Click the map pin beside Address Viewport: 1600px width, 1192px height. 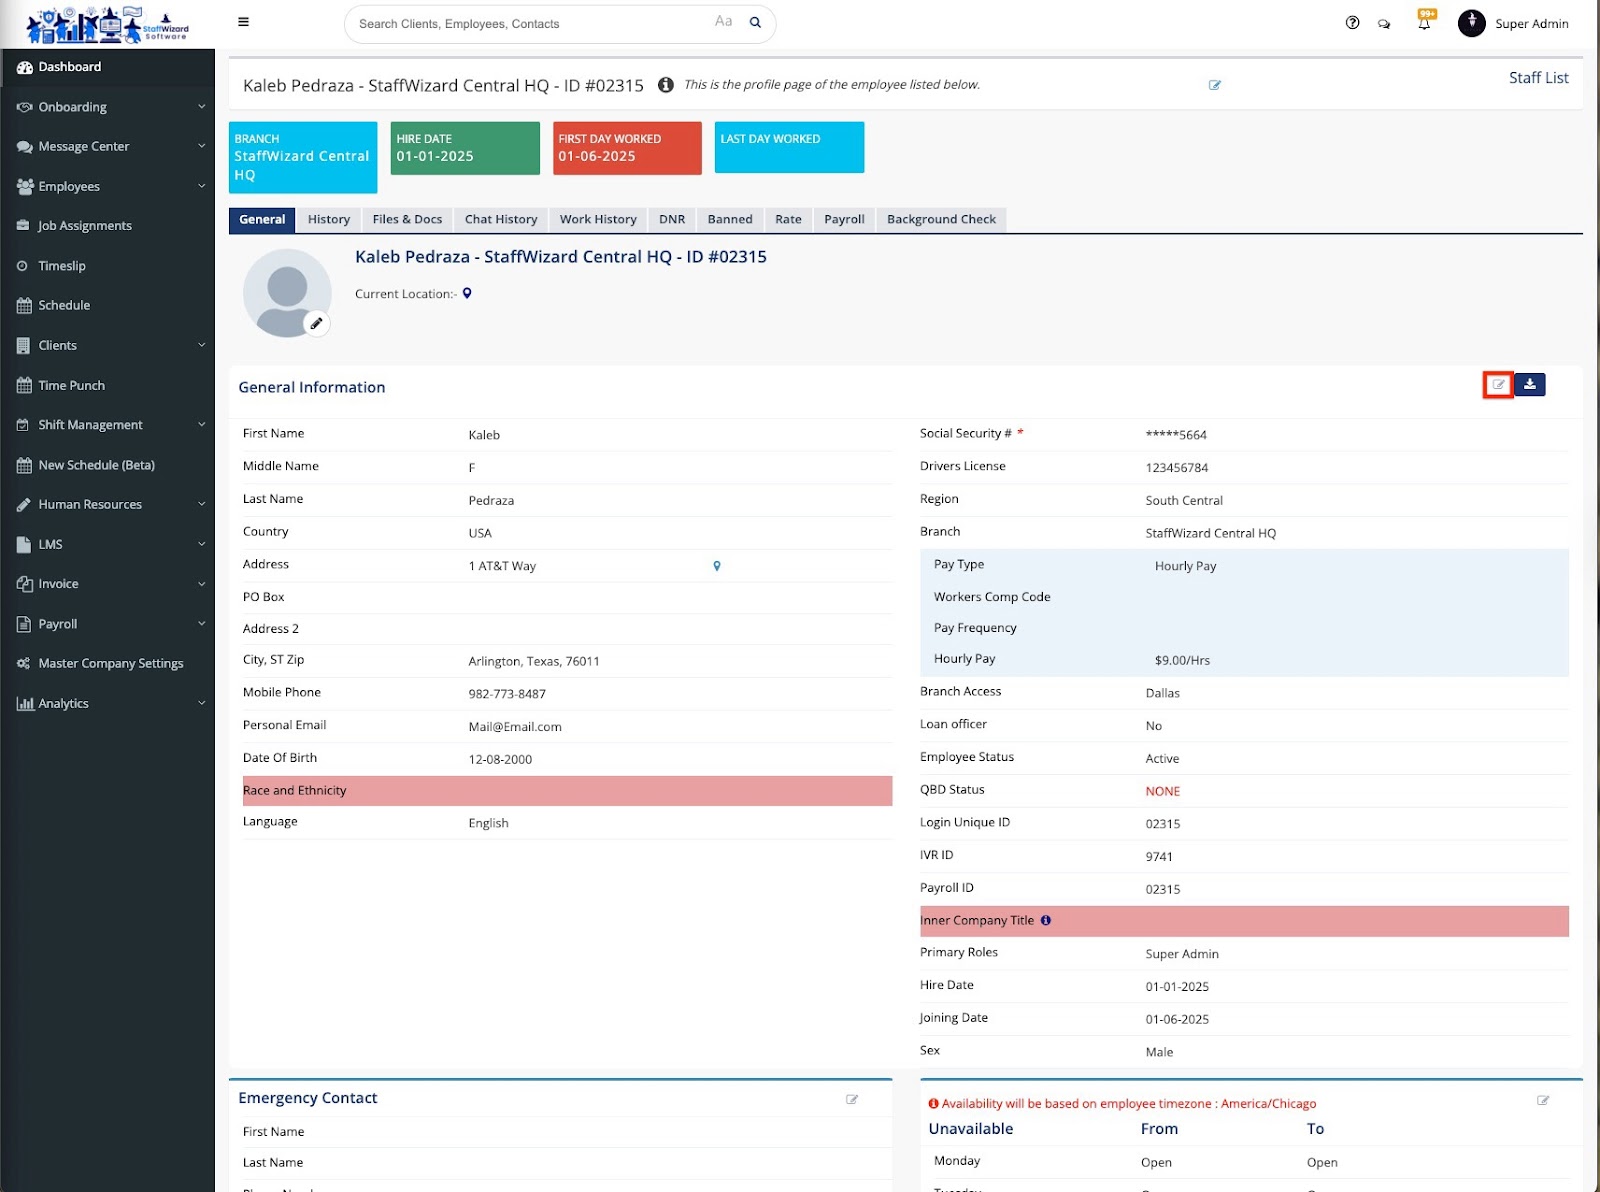[x=717, y=566]
